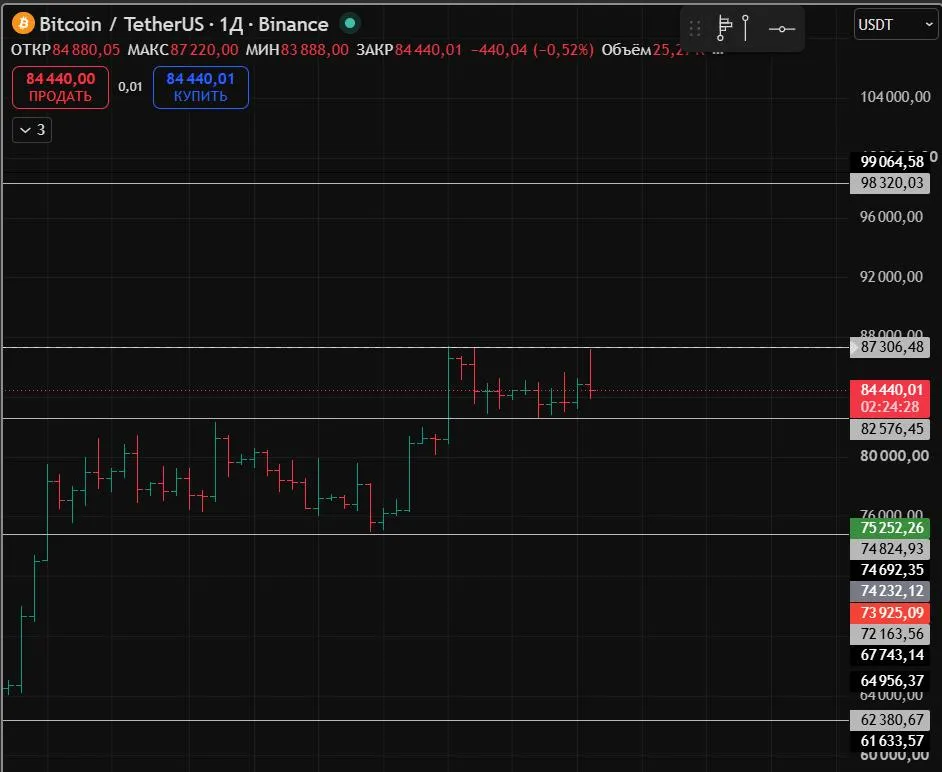Click the blue КУПИТЬ 84 440,01 button

point(201,87)
